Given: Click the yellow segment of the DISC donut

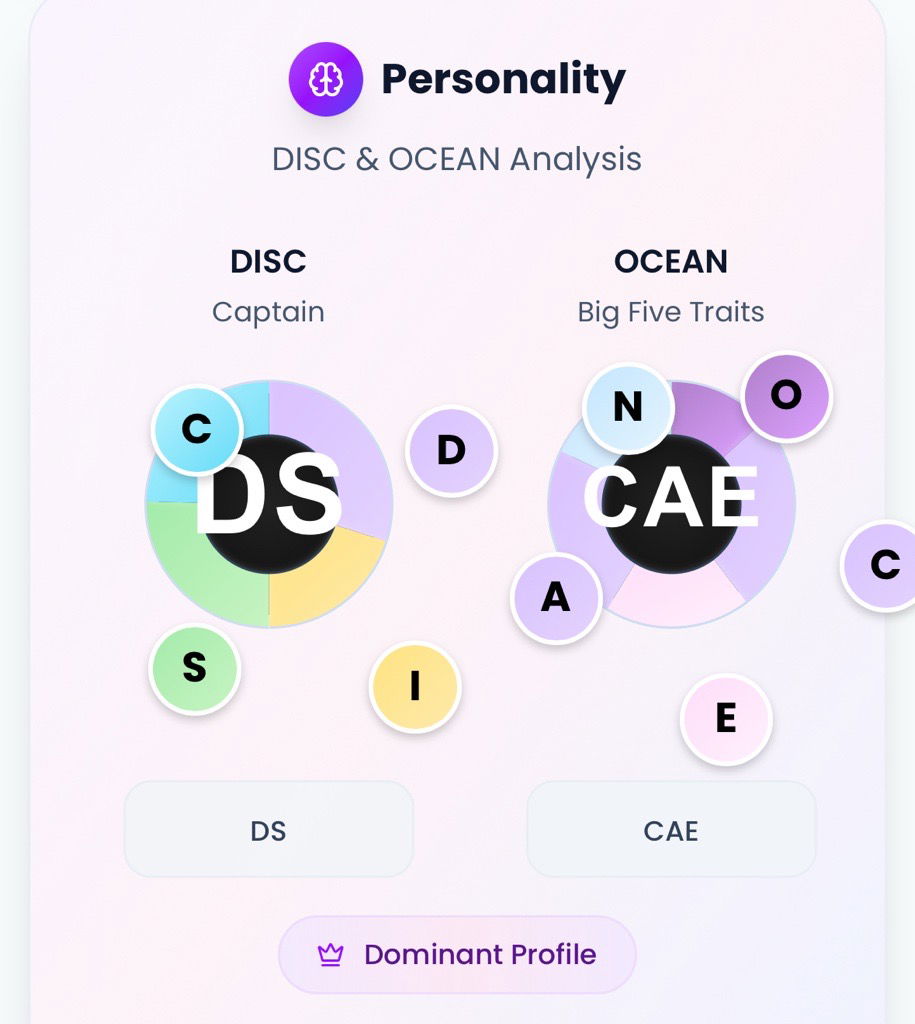Looking at the screenshot, I should pyautogui.click(x=327, y=575).
